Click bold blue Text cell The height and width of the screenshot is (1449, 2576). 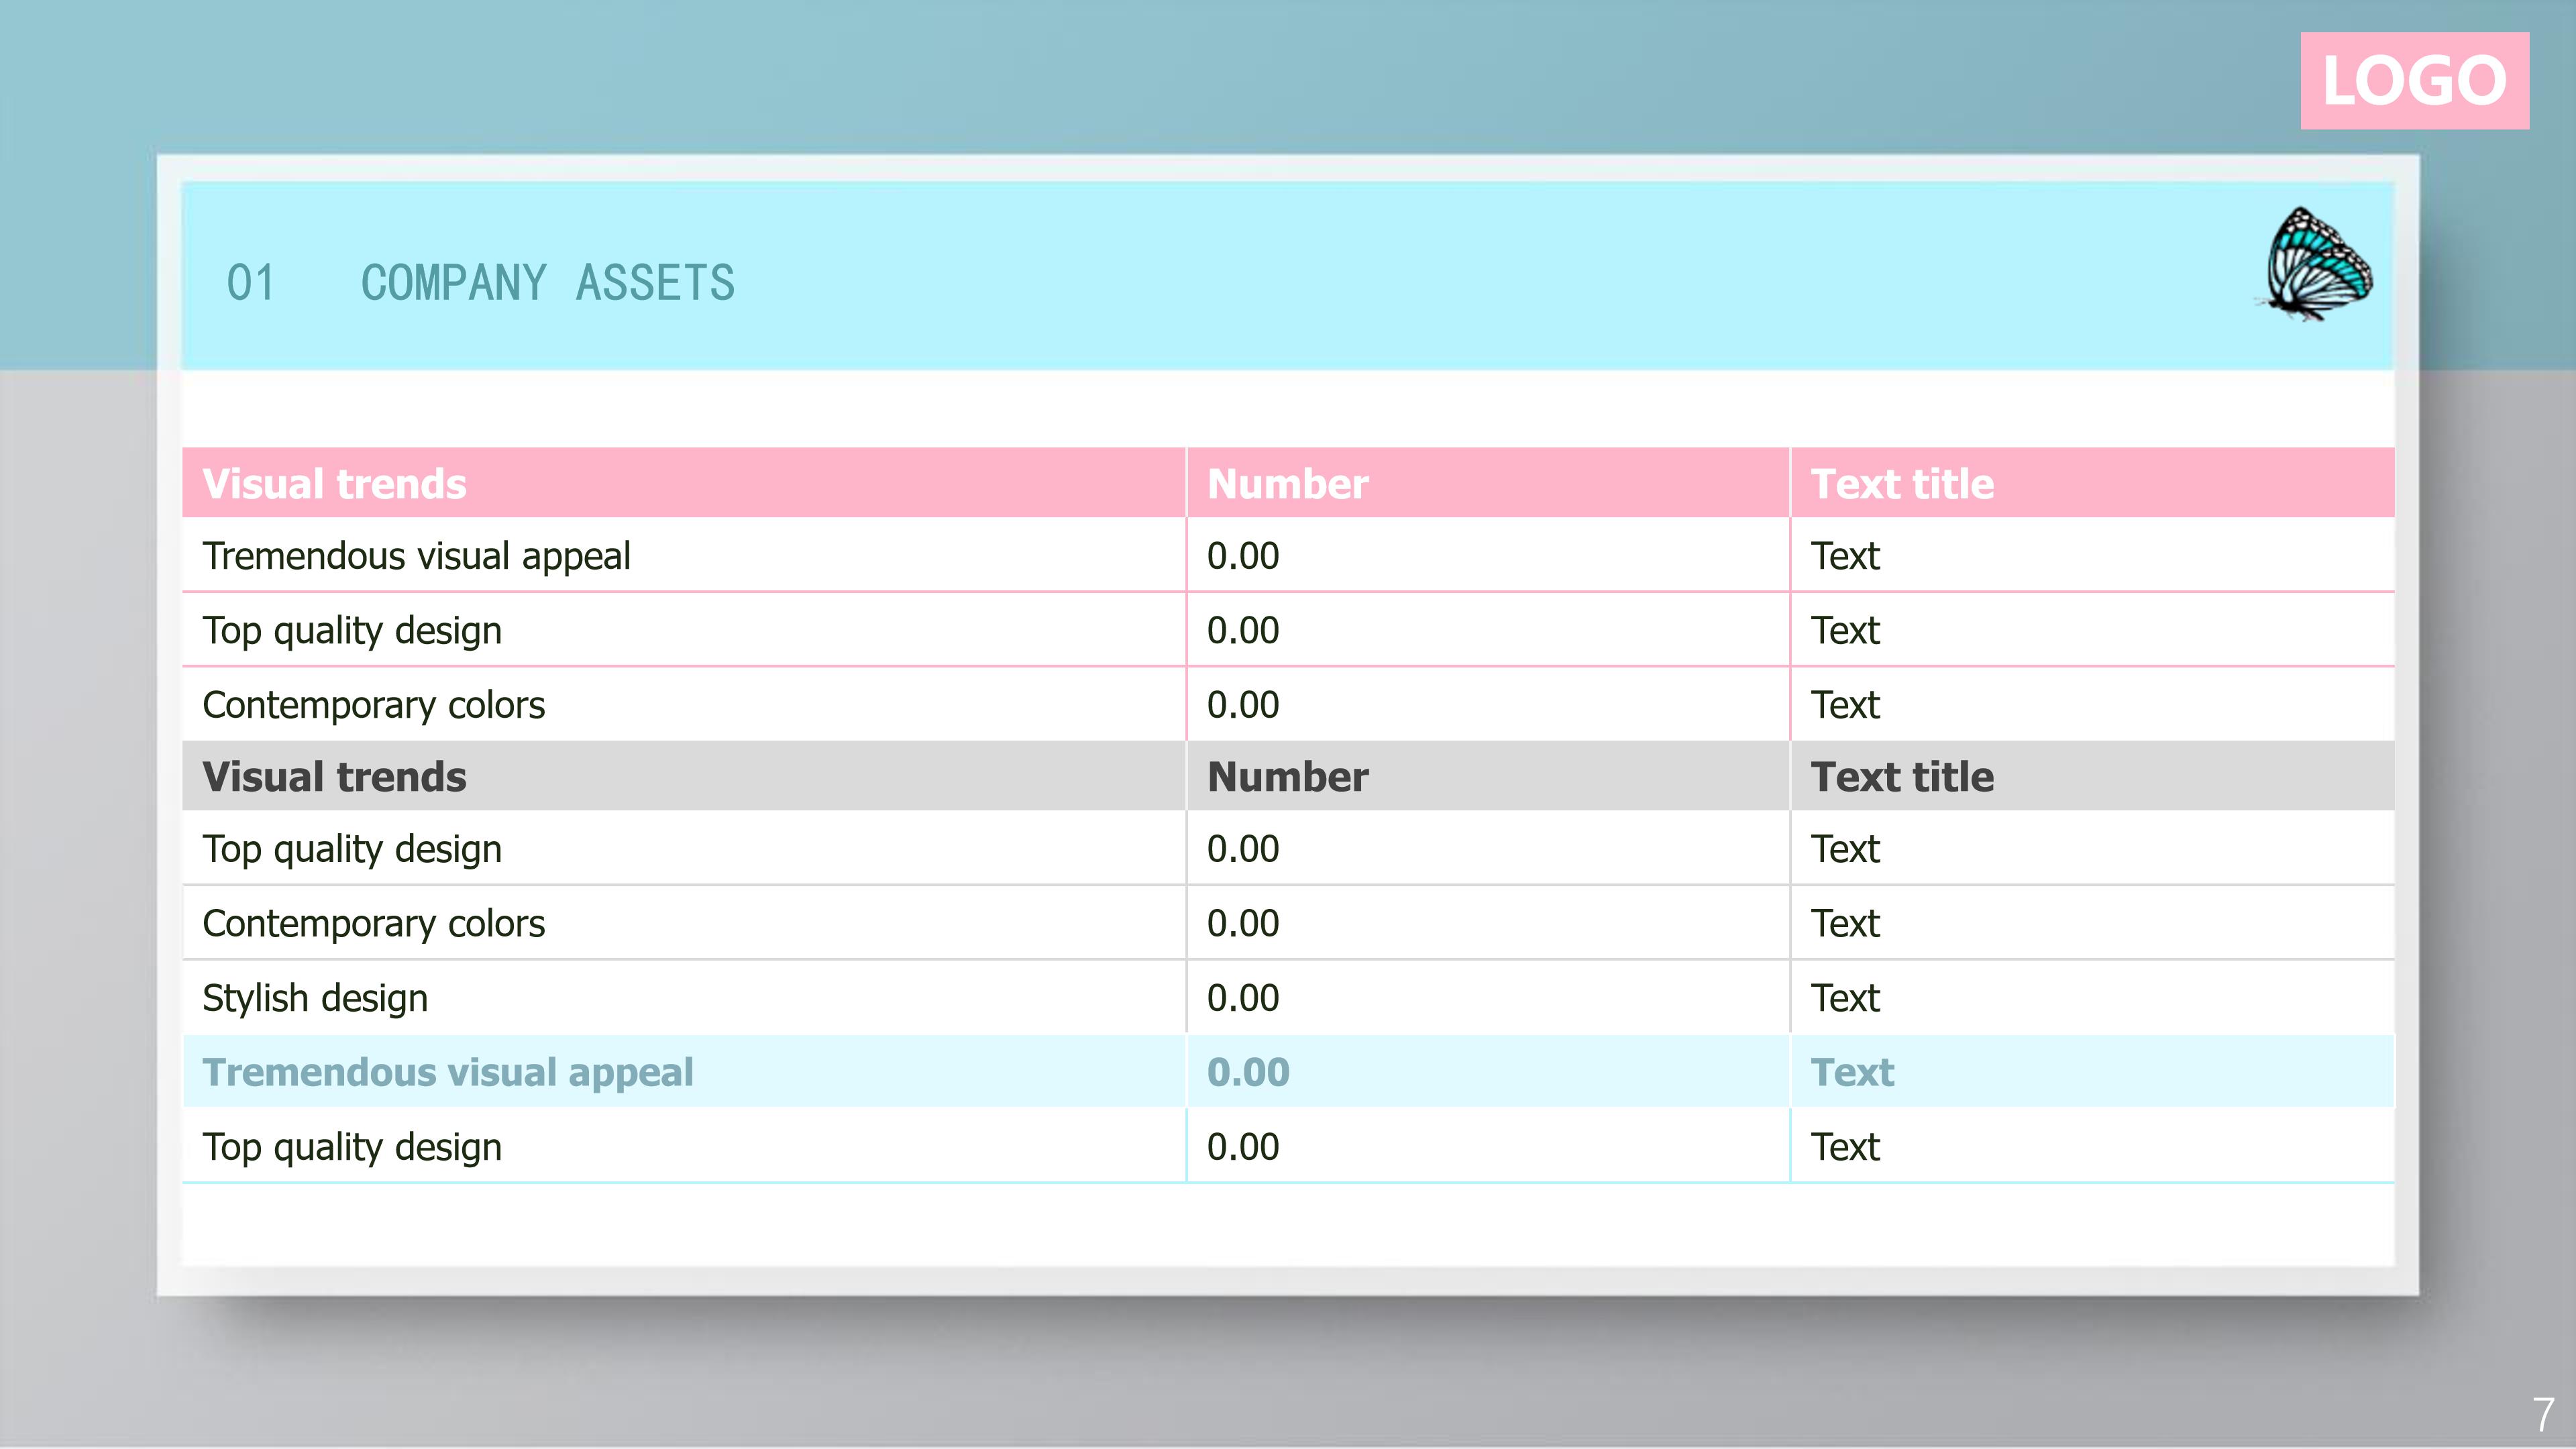[1852, 1072]
